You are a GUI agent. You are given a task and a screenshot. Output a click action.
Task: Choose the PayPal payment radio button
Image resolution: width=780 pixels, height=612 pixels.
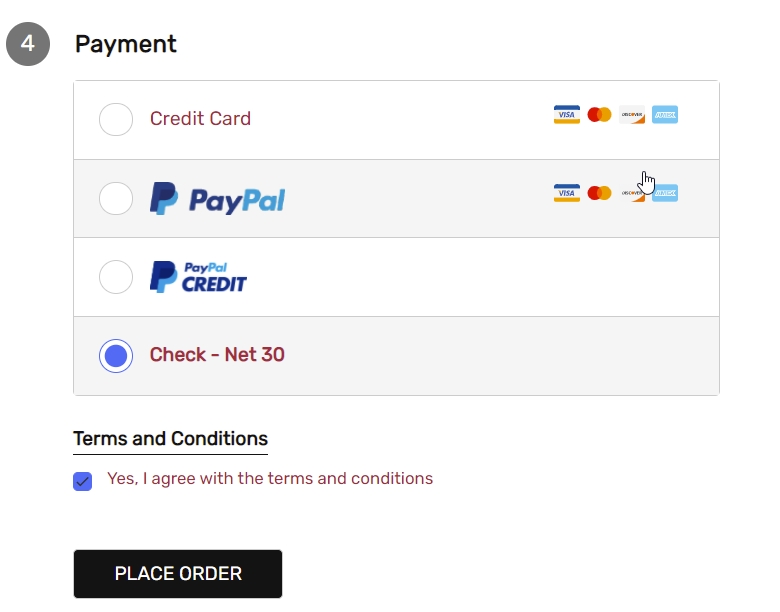[x=116, y=198]
